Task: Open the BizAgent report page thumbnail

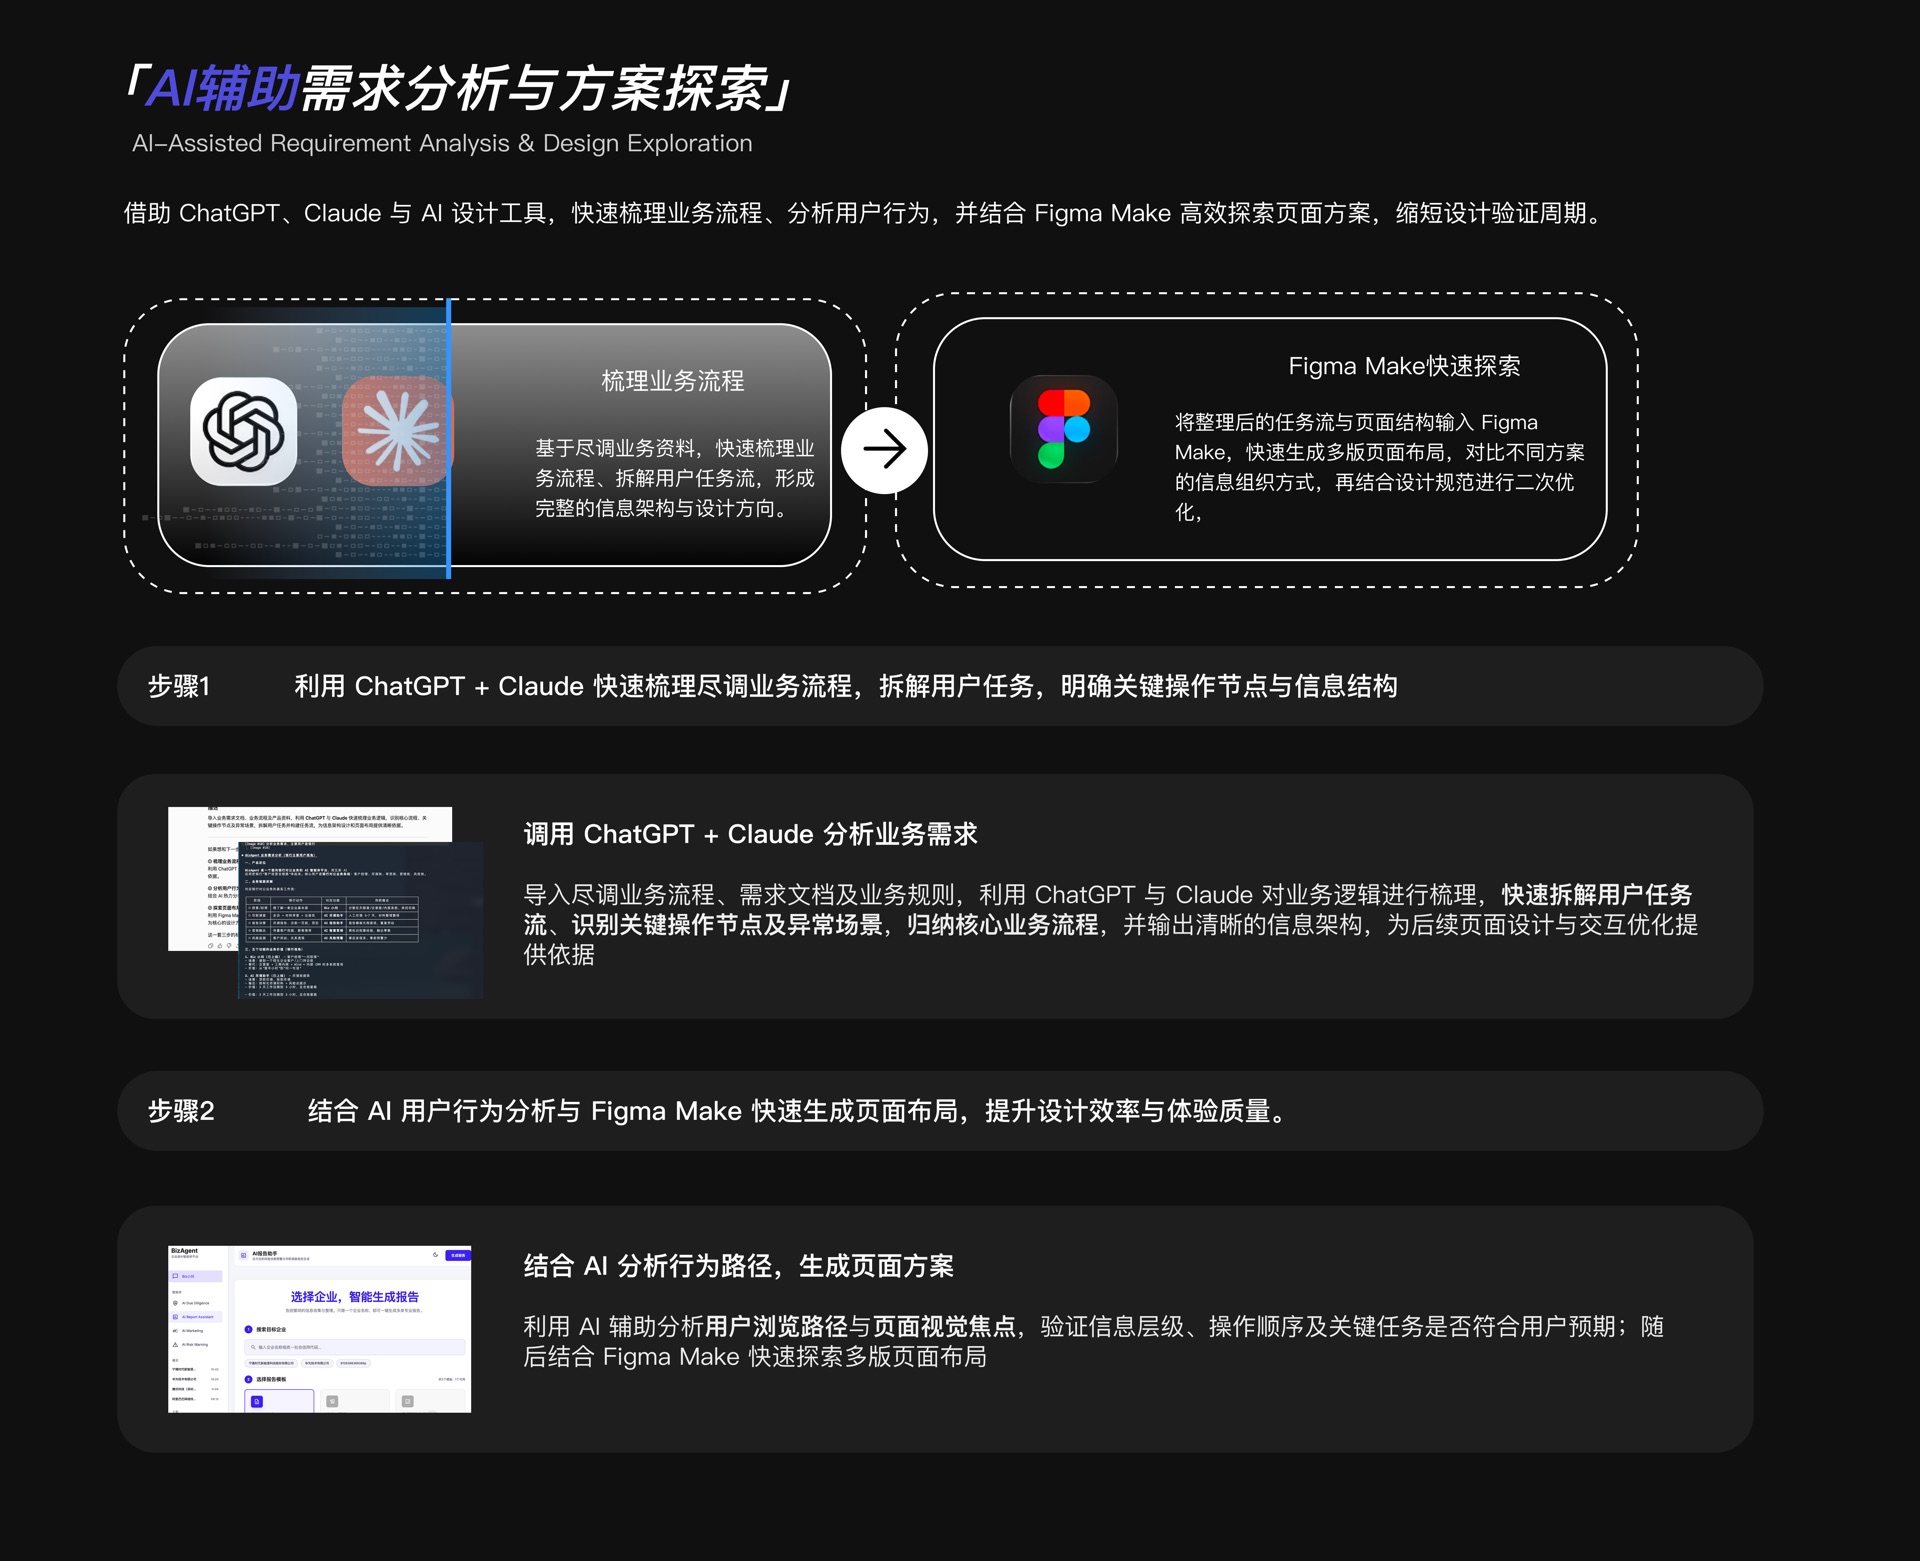Action: 319,1329
